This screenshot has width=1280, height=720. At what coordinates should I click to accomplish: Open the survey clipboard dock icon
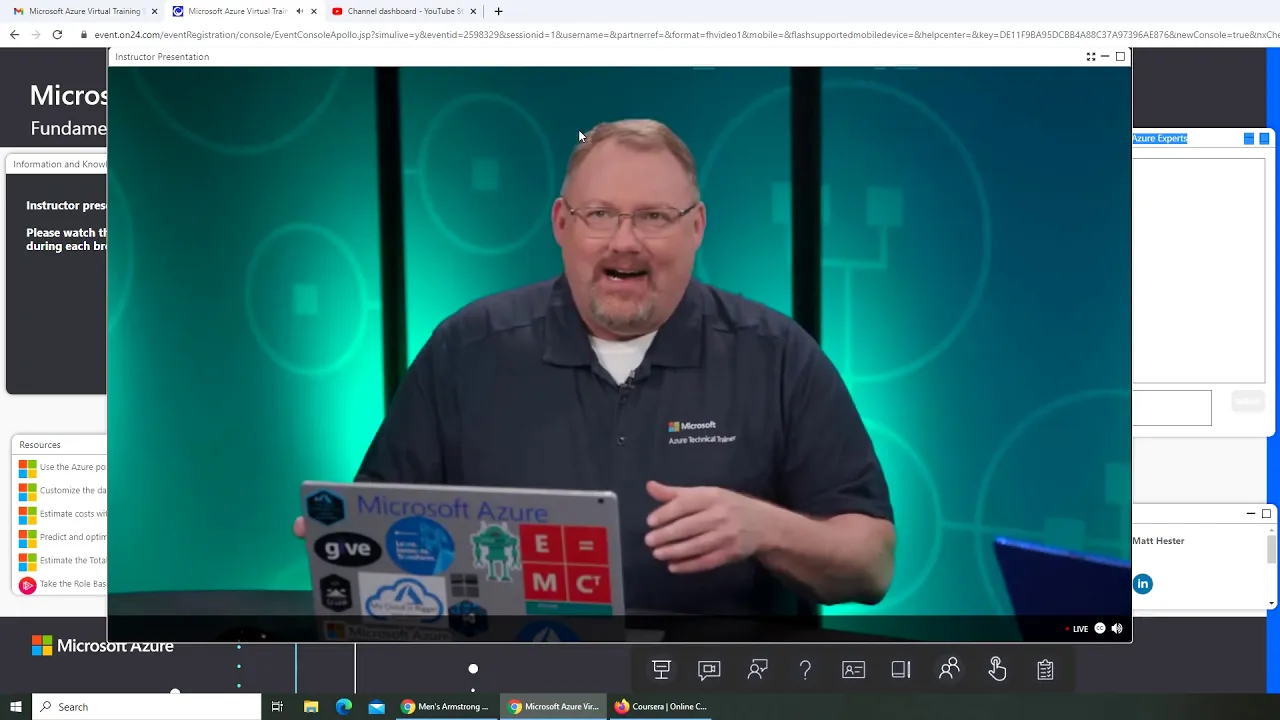click(1045, 670)
